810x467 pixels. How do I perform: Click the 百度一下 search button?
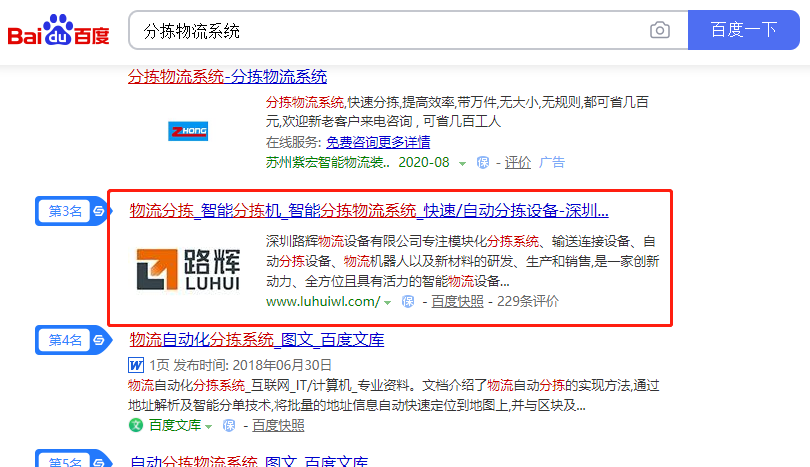743,30
